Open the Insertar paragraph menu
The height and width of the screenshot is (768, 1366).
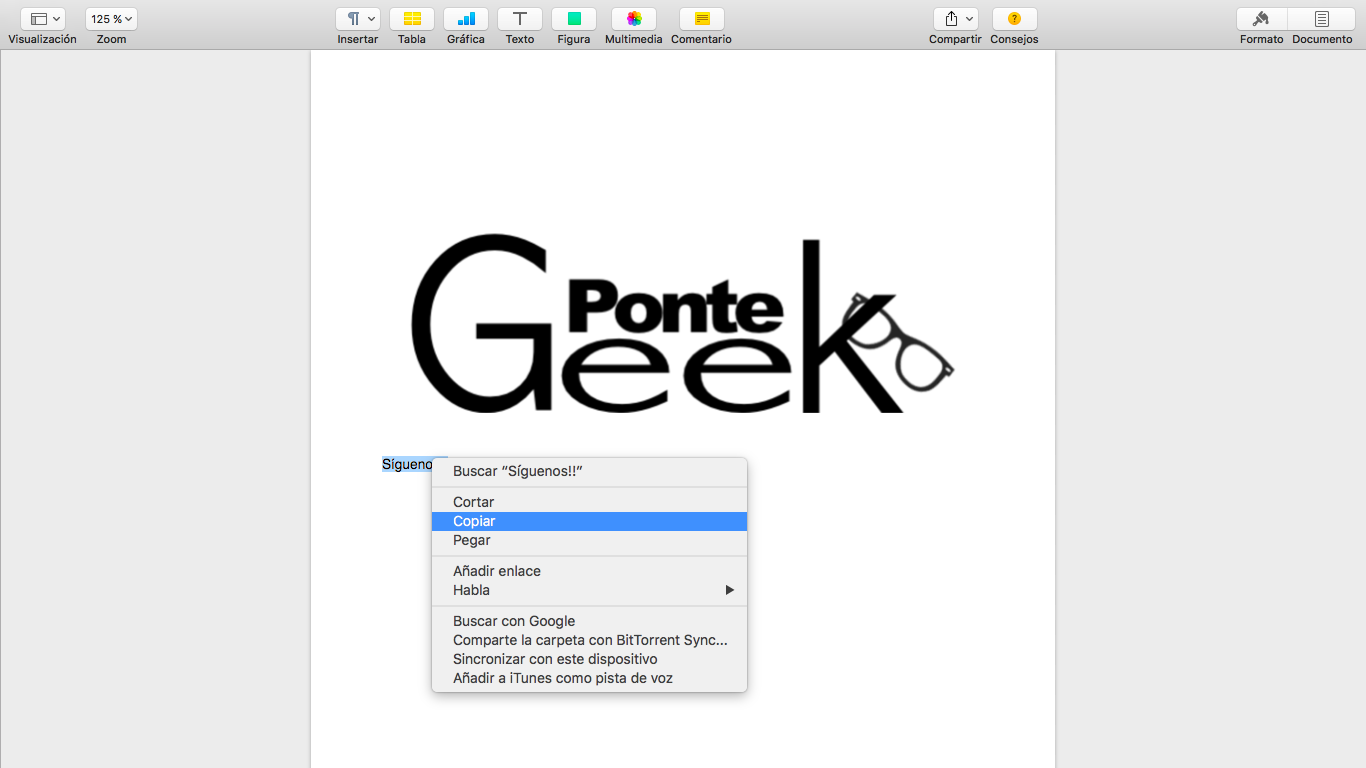(x=358, y=19)
